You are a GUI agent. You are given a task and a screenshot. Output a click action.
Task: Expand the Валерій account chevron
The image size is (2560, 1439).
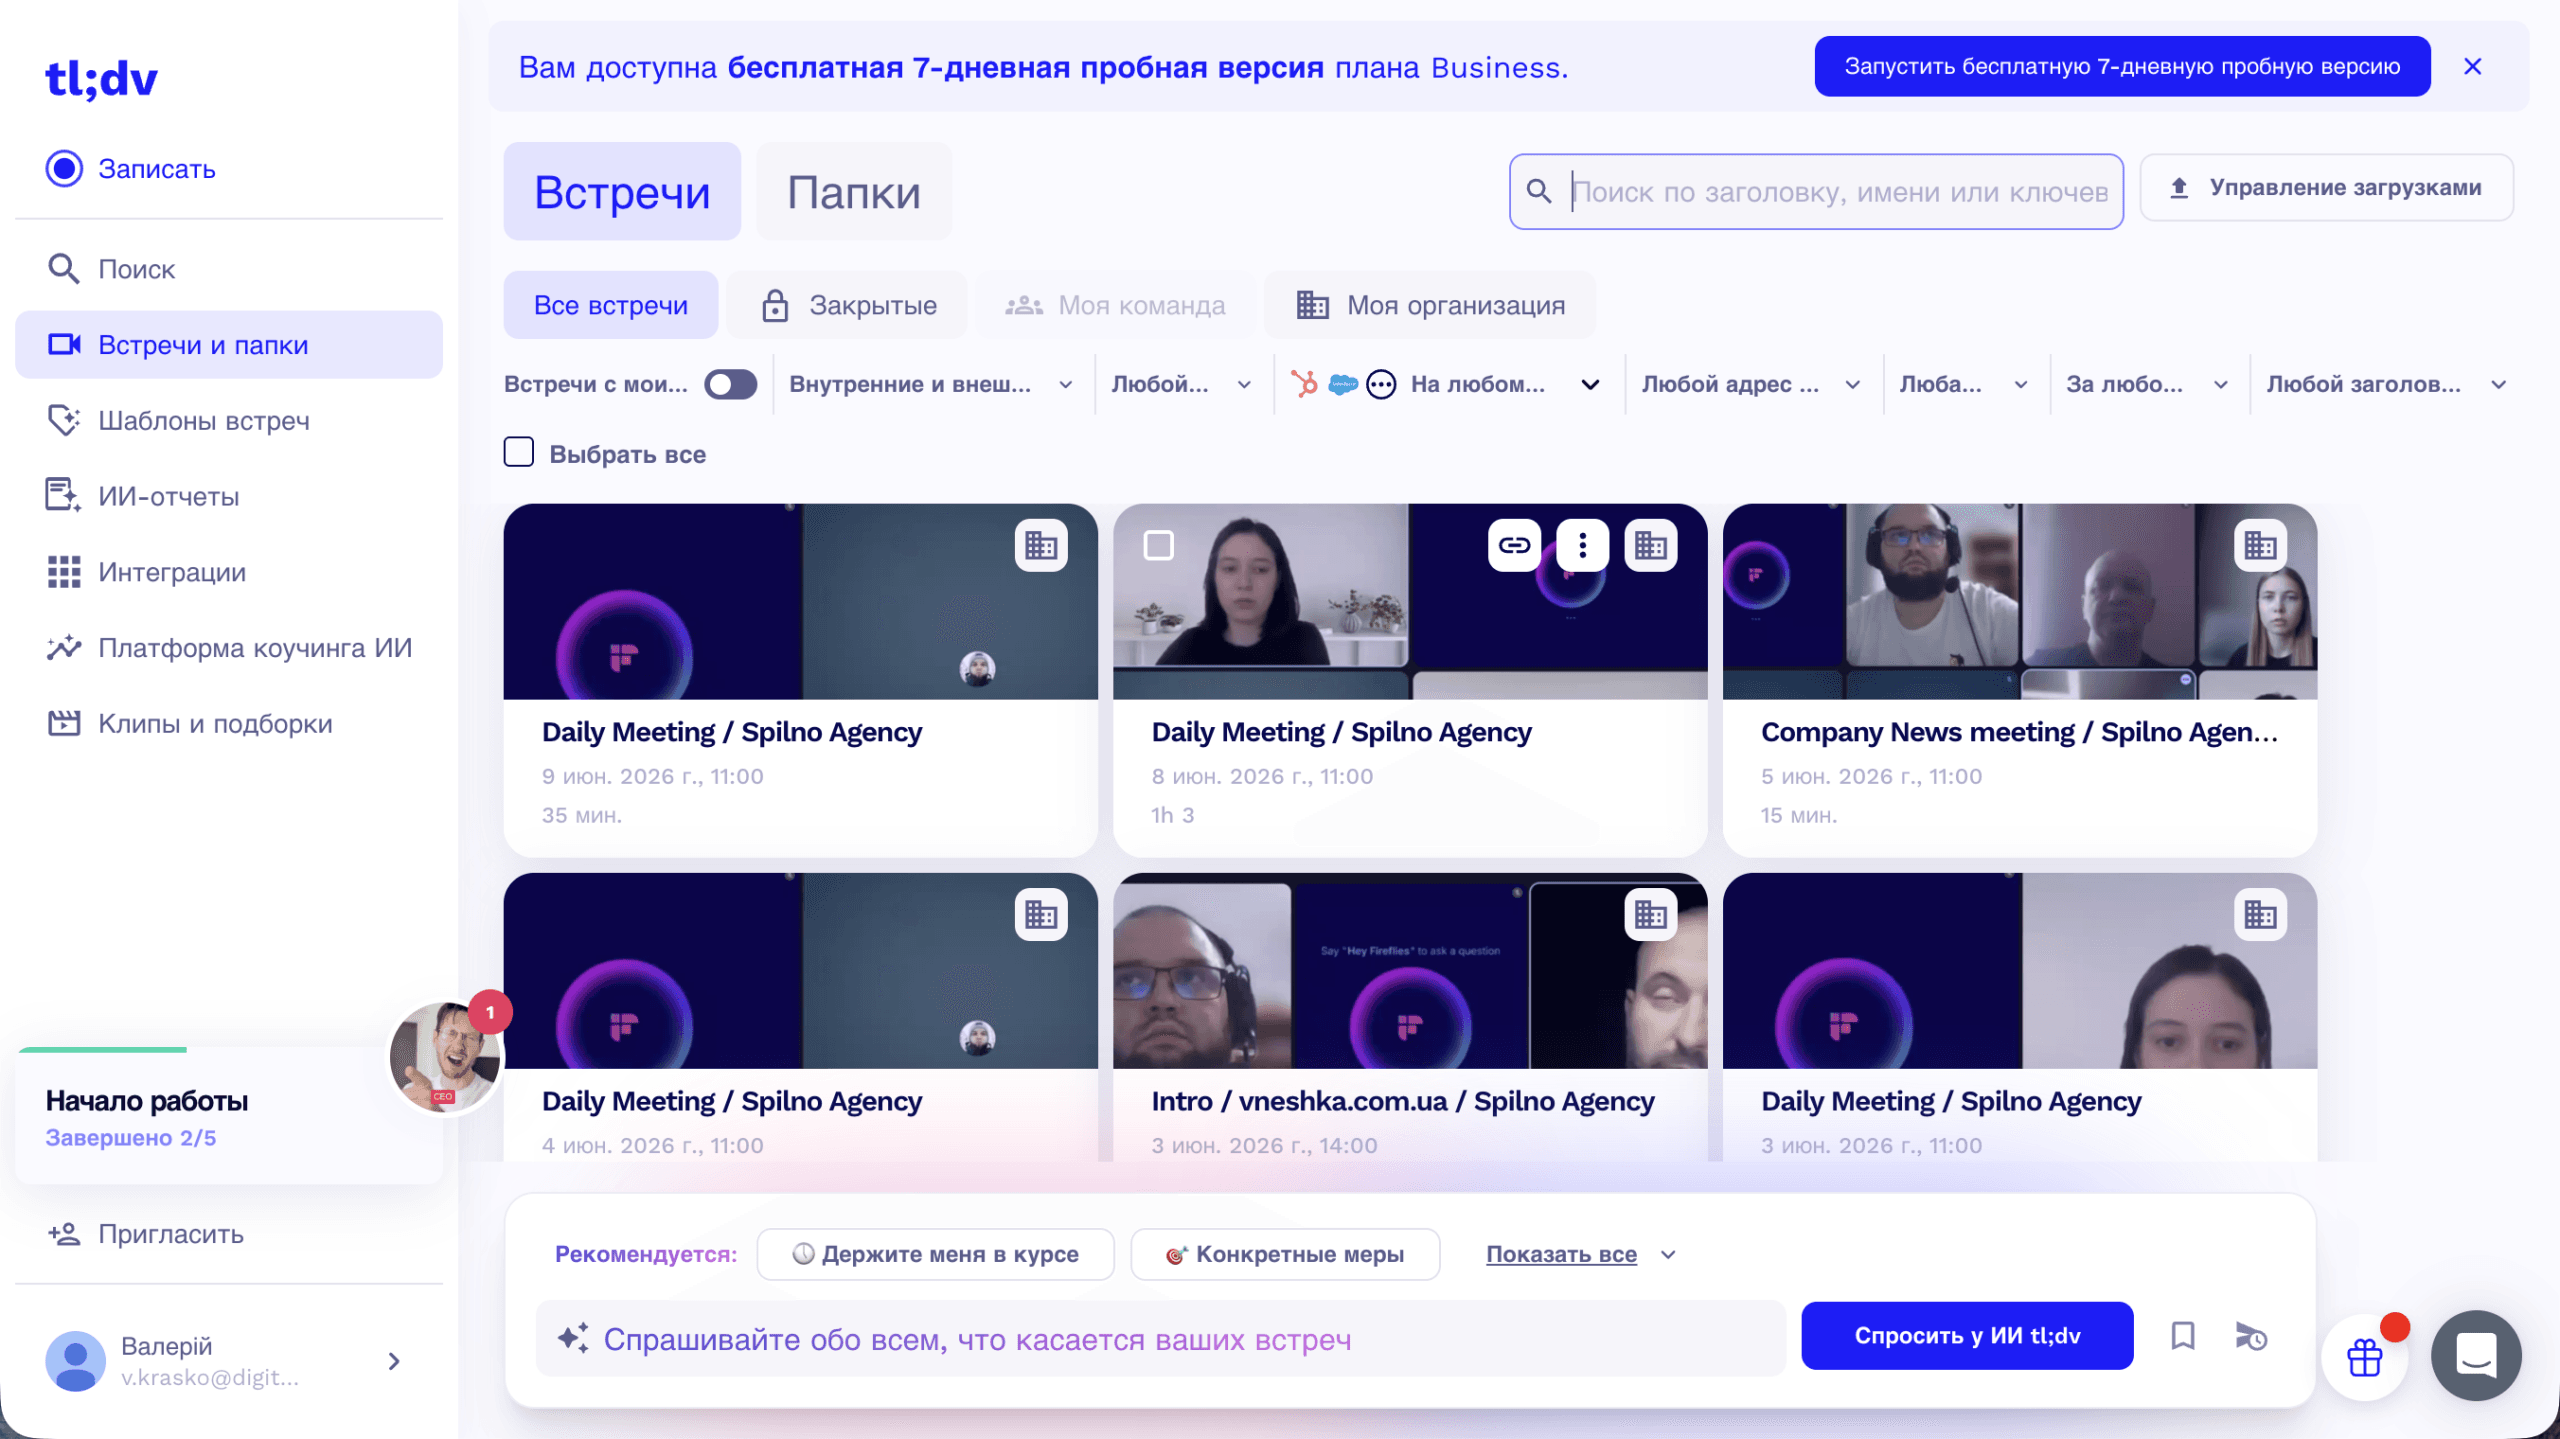(x=394, y=1361)
